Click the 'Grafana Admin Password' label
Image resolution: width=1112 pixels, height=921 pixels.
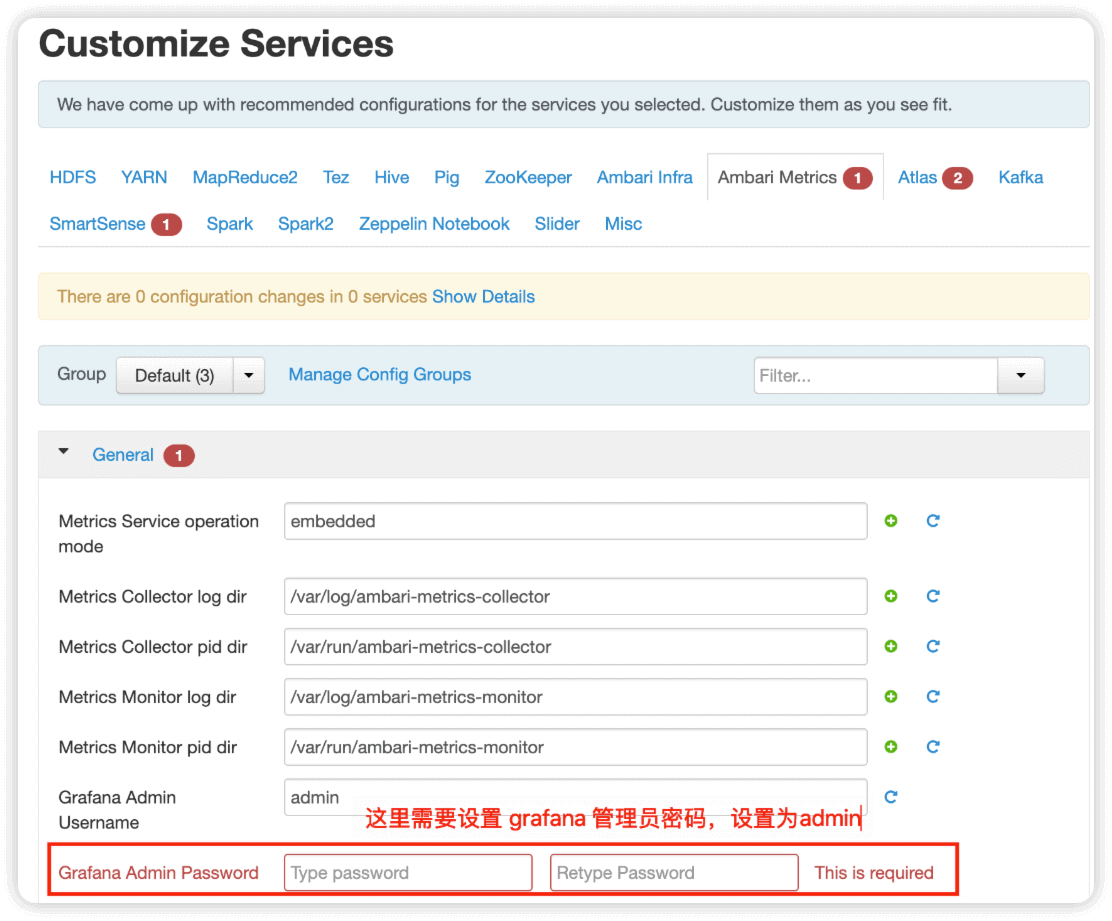(x=158, y=873)
